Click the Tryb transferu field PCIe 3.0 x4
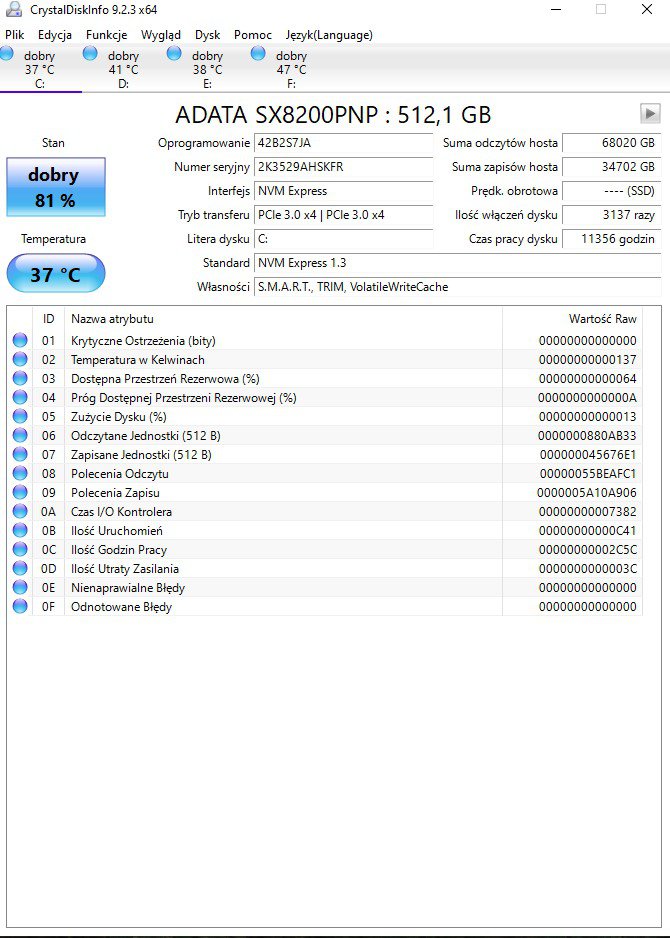670x938 pixels. [x=343, y=215]
